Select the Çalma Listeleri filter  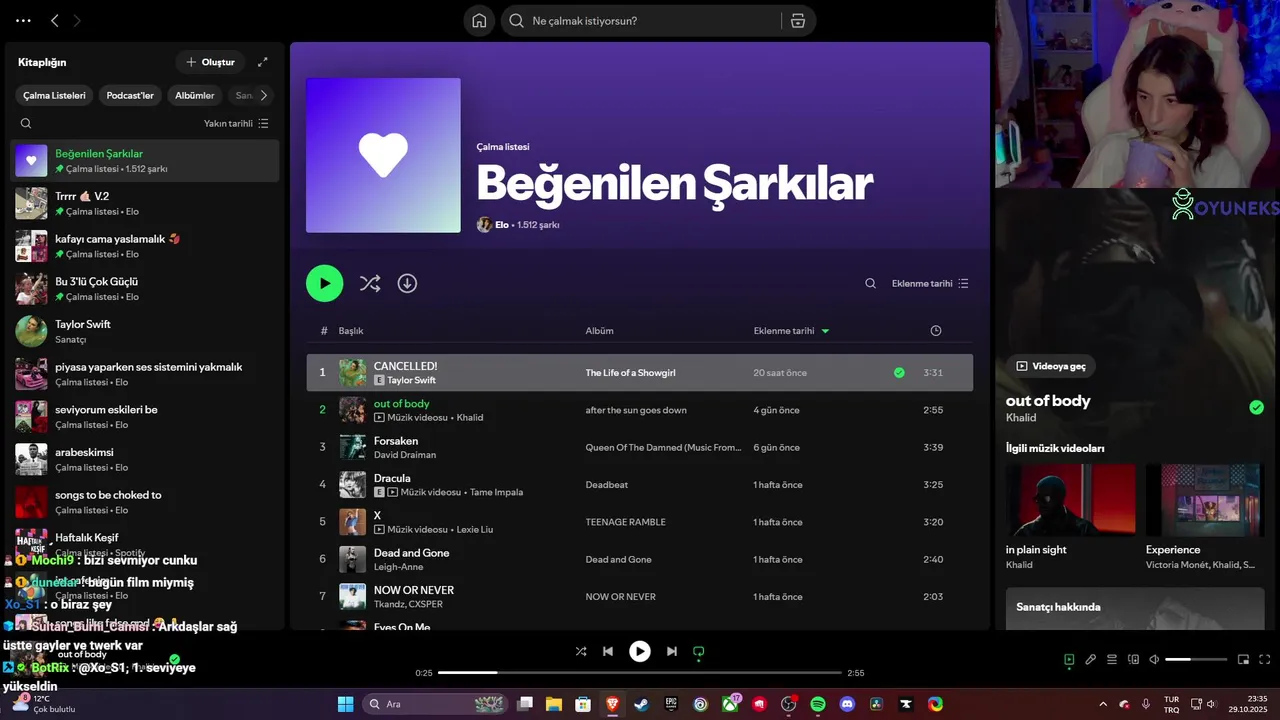pos(55,96)
